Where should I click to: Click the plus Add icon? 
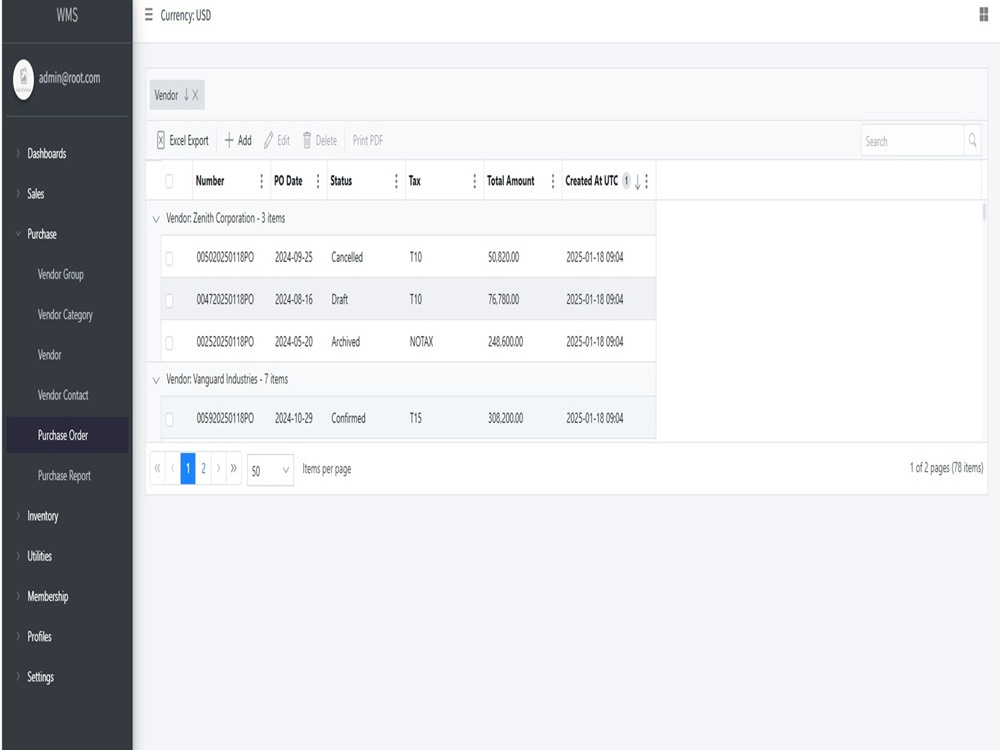click(x=229, y=140)
